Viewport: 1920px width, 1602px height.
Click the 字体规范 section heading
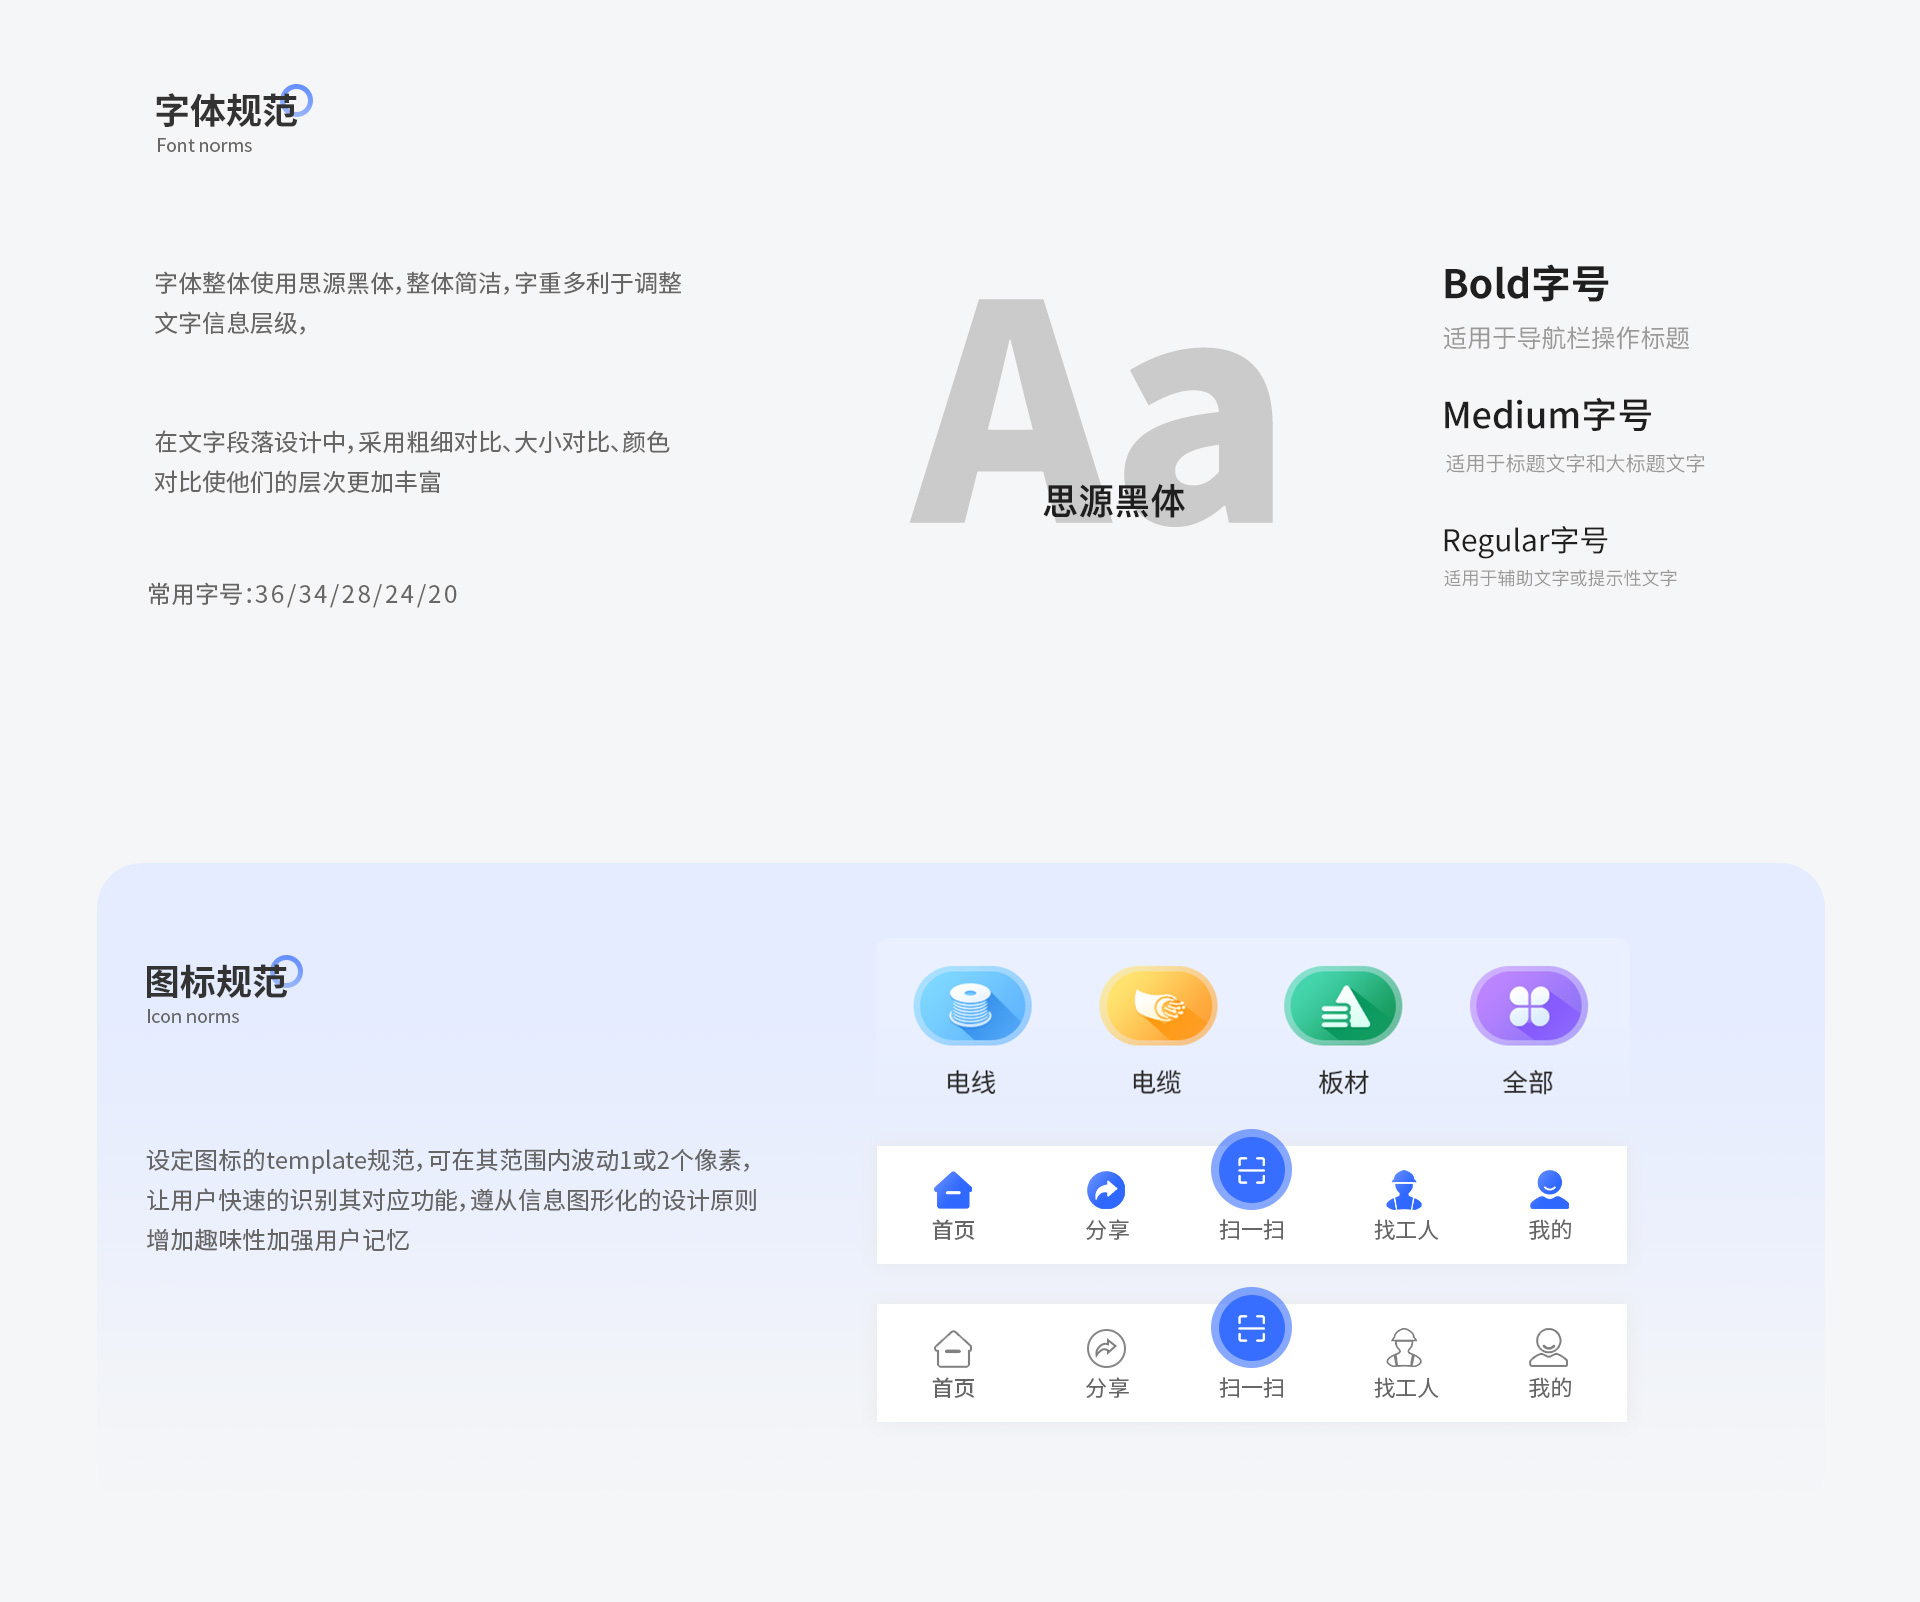(227, 112)
